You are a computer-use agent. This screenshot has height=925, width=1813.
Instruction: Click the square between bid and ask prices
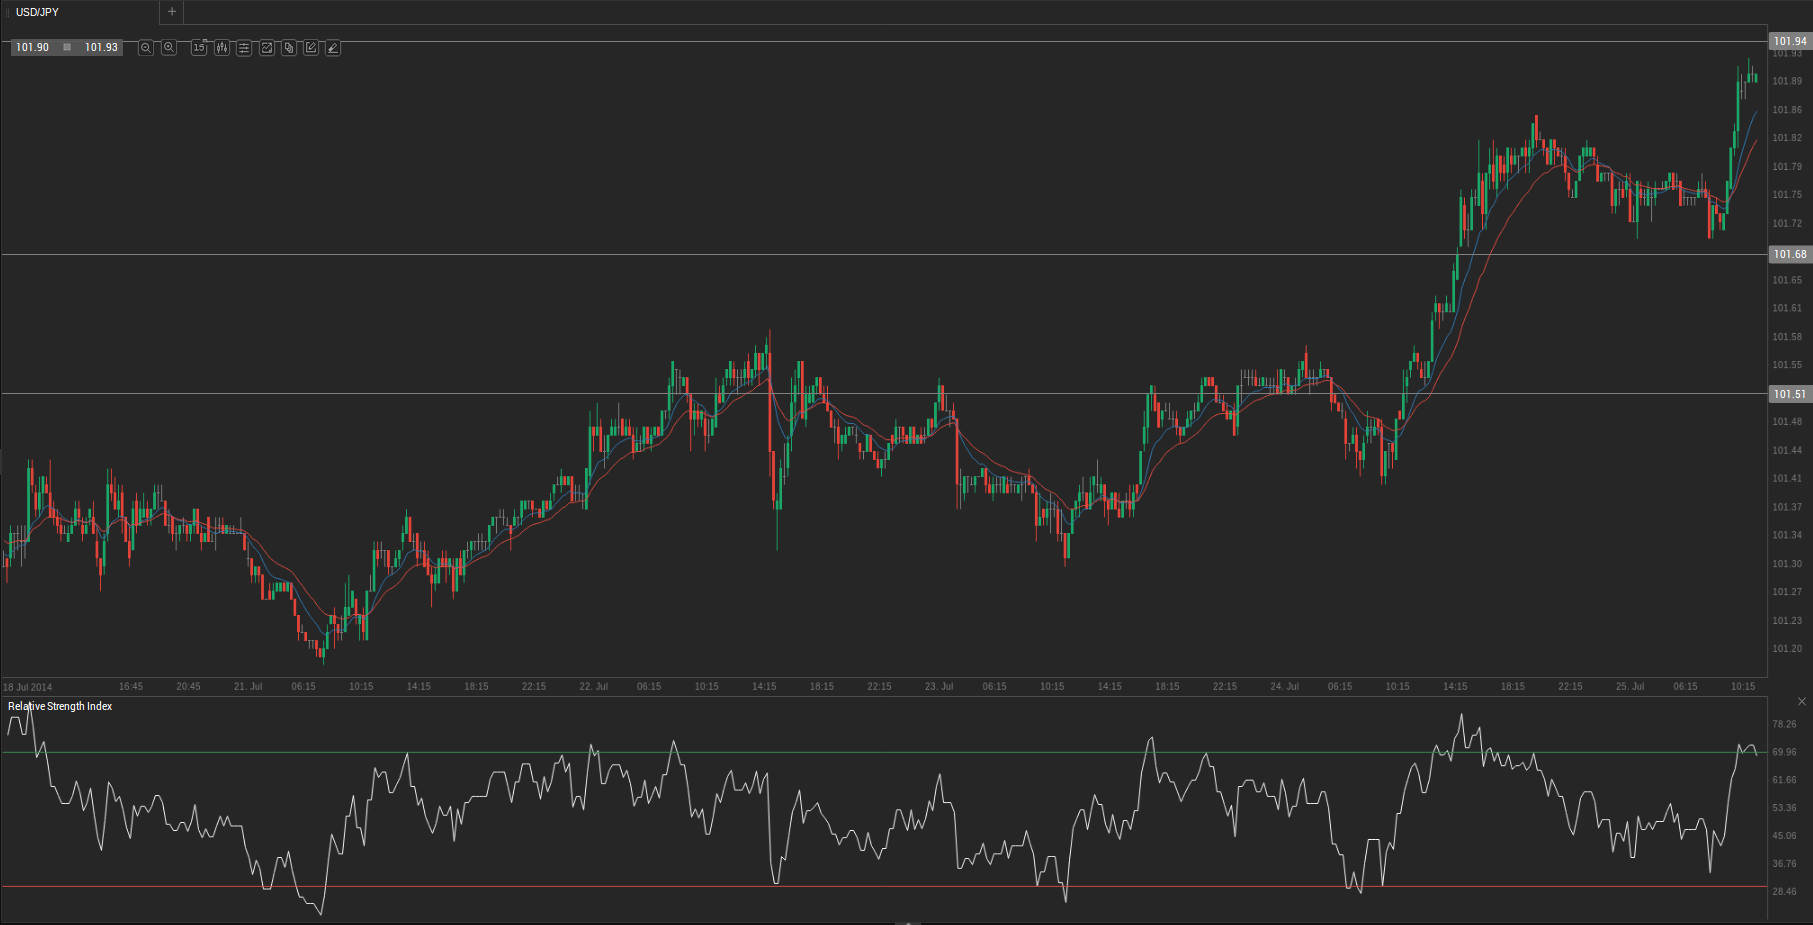coord(67,47)
